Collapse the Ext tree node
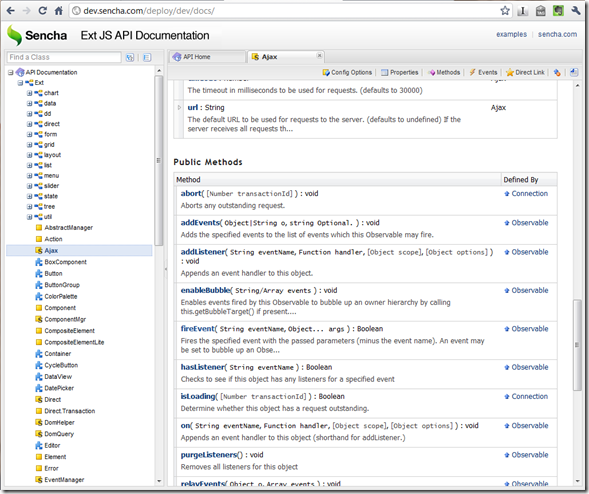The width and height of the screenshot is (589, 494). pos(20,83)
